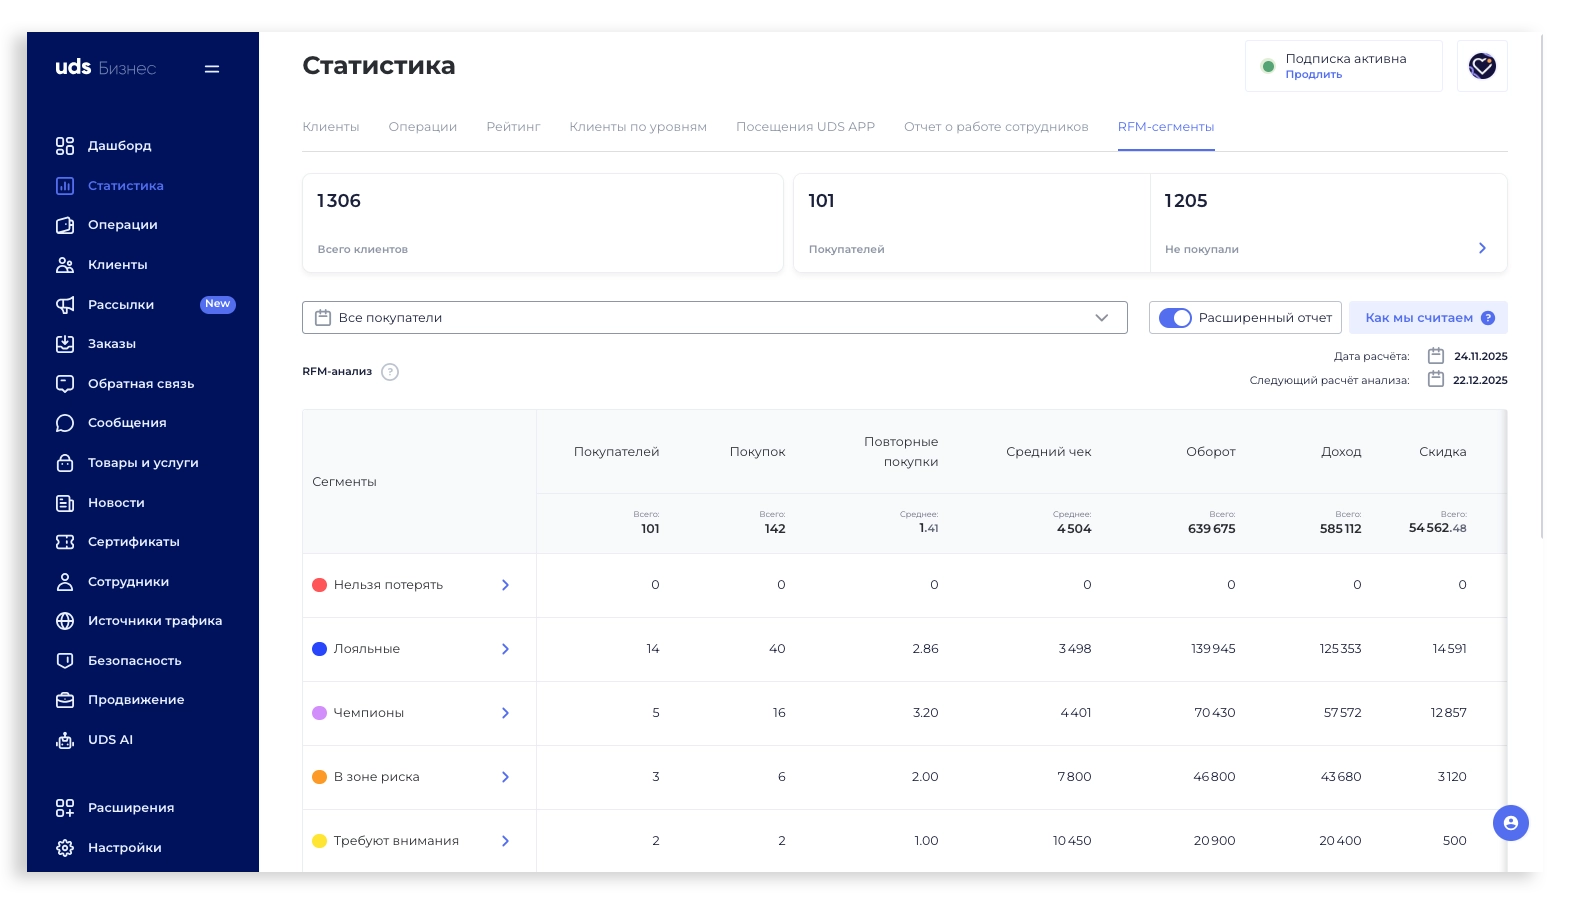The height and width of the screenshot is (898, 1571).
Task: Expand the Чемпионы segment arrow
Action: (x=505, y=713)
